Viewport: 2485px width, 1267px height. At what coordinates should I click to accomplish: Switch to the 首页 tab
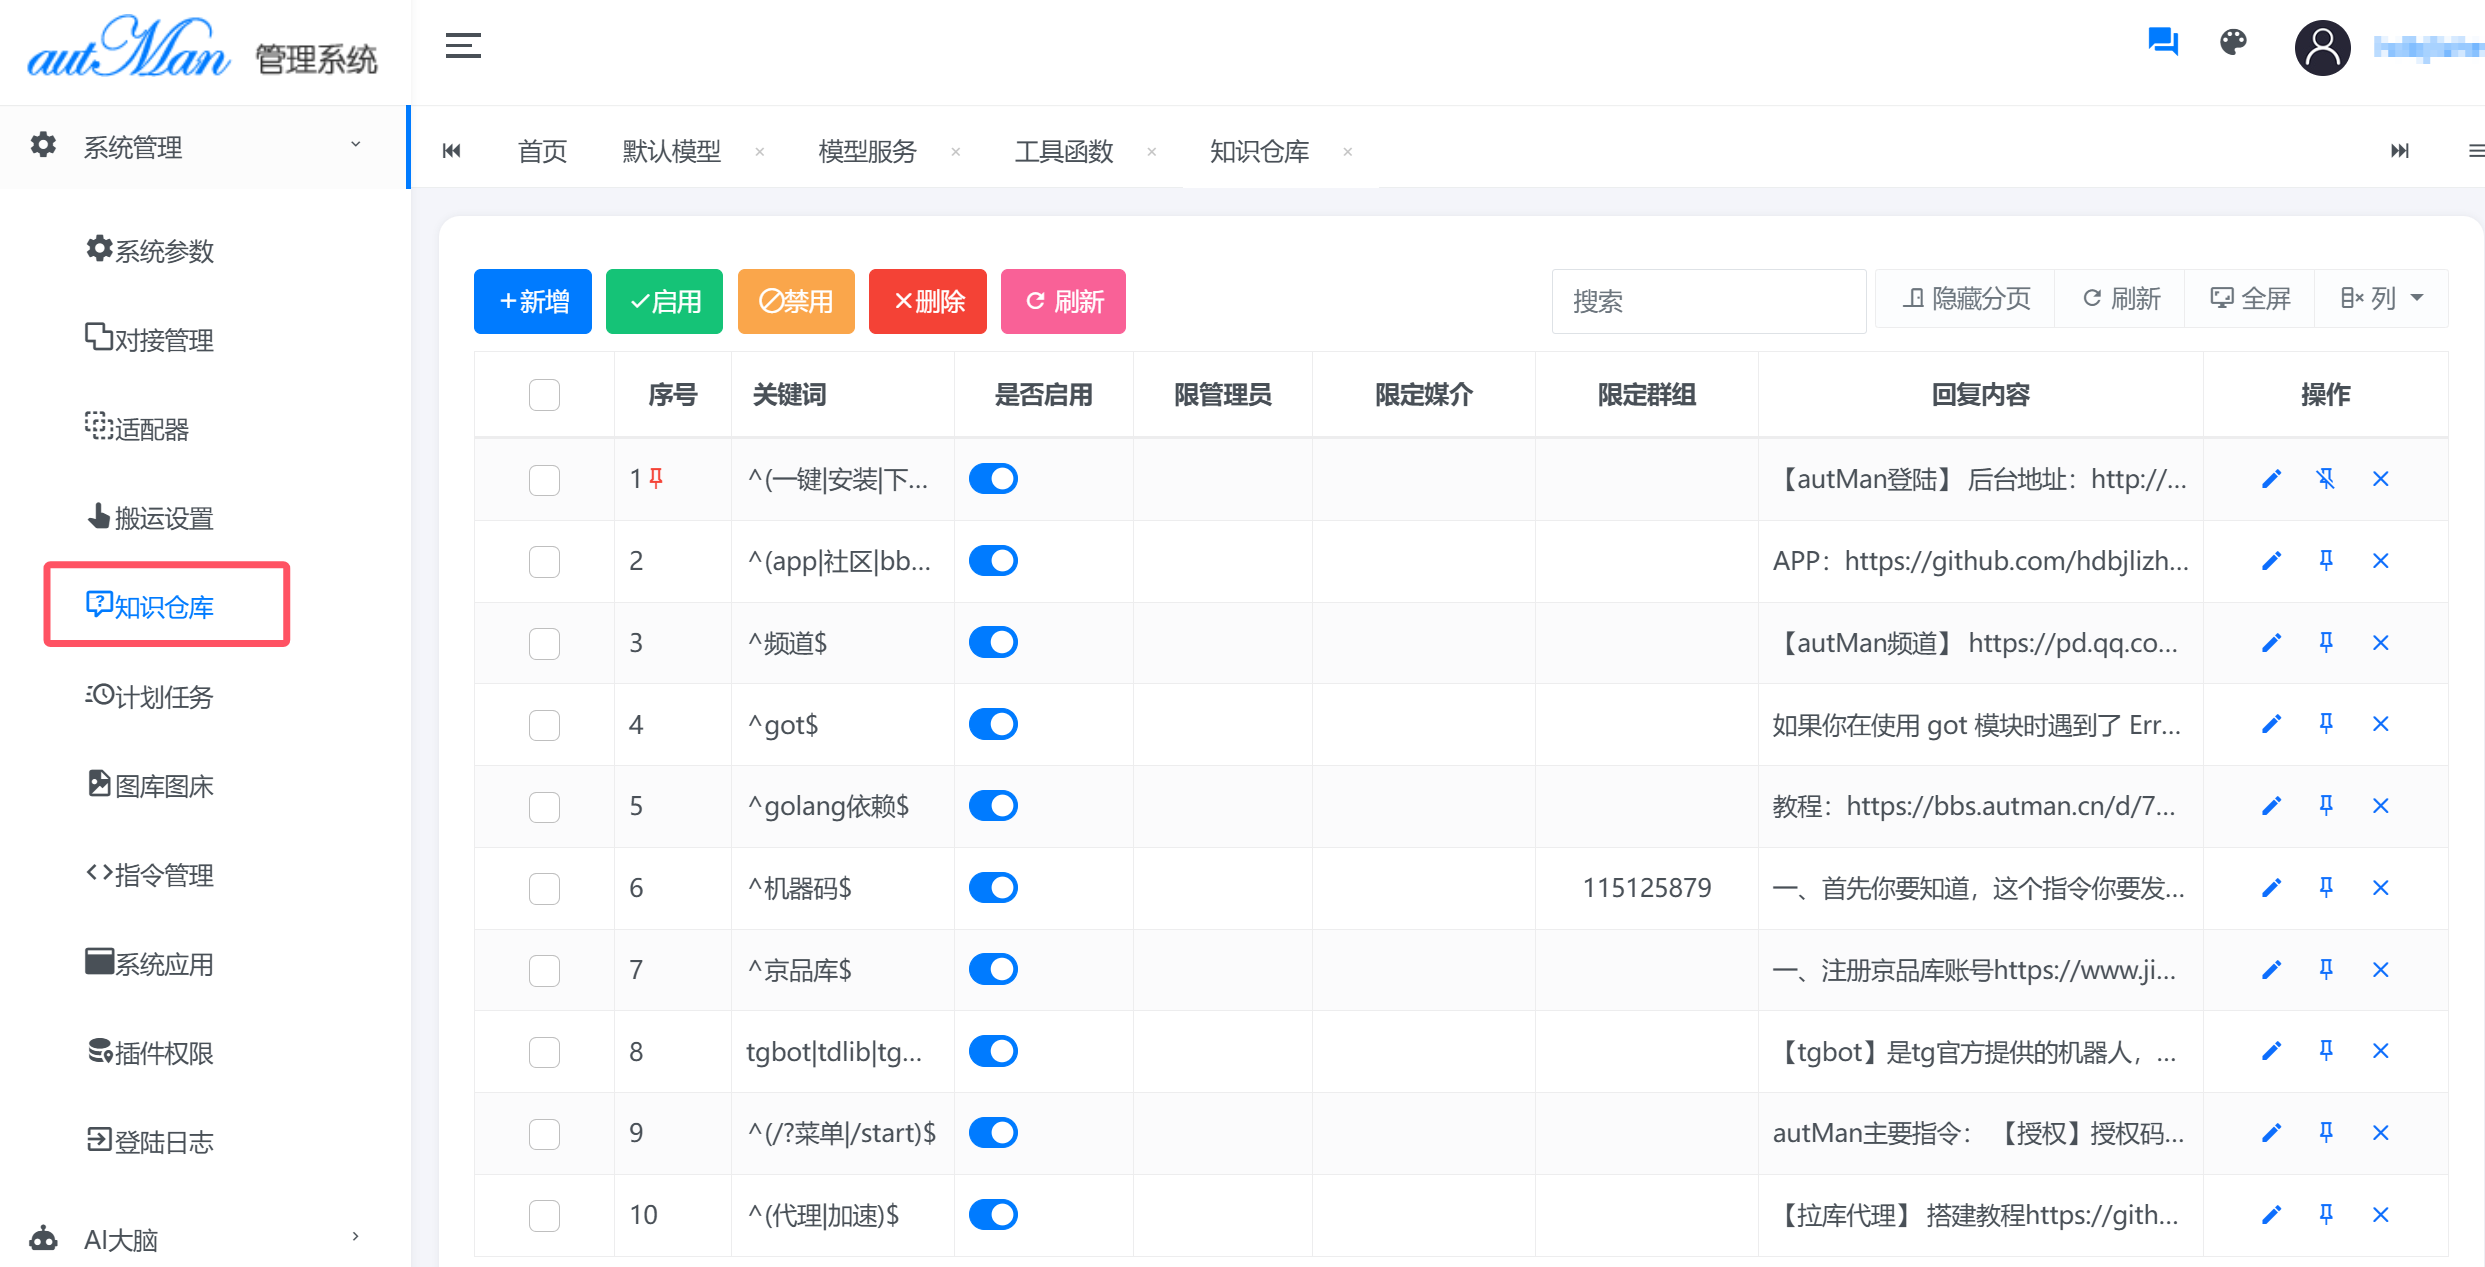[x=541, y=151]
